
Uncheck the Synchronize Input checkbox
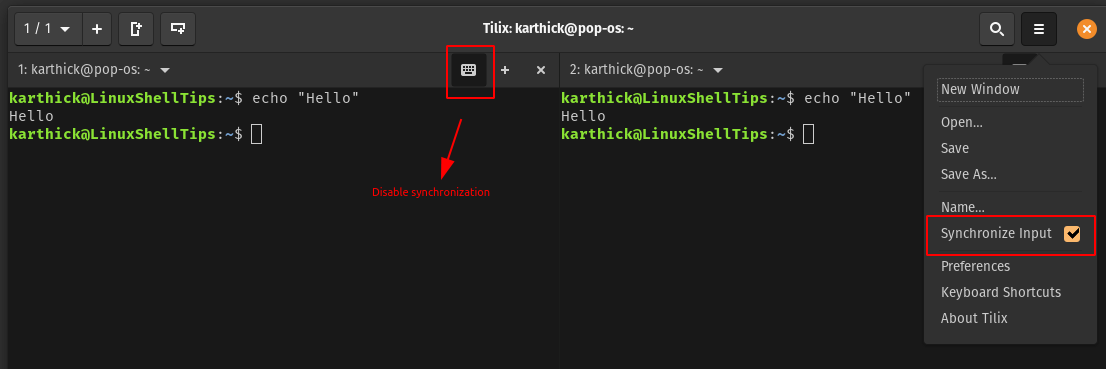click(1072, 234)
